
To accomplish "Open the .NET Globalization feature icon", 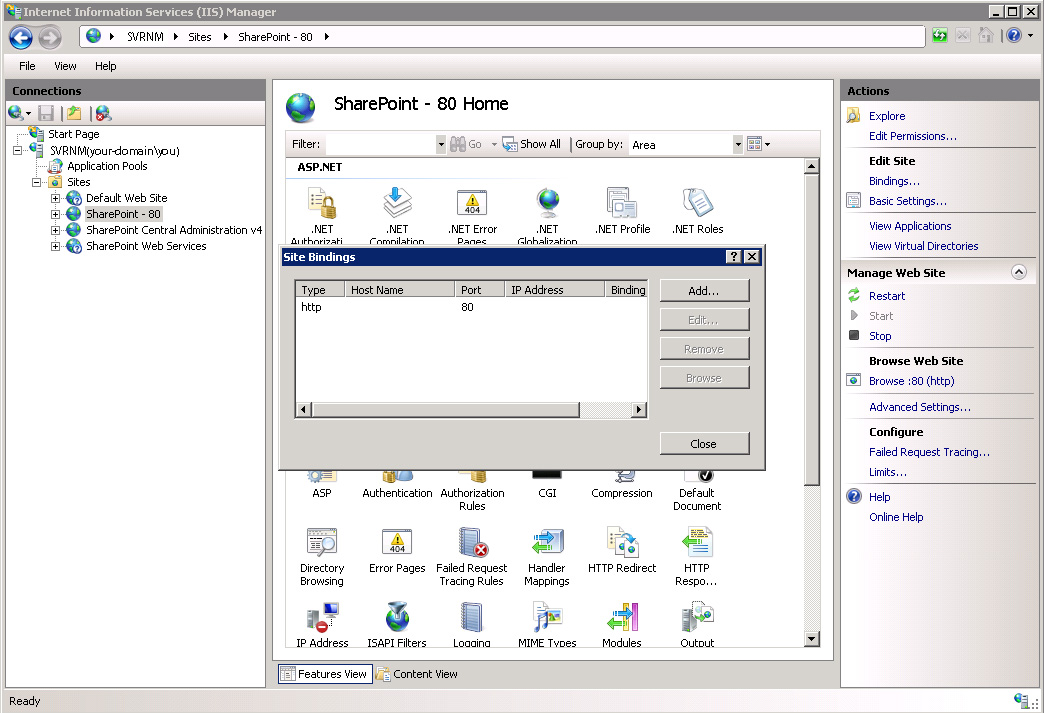I will (x=547, y=203).
